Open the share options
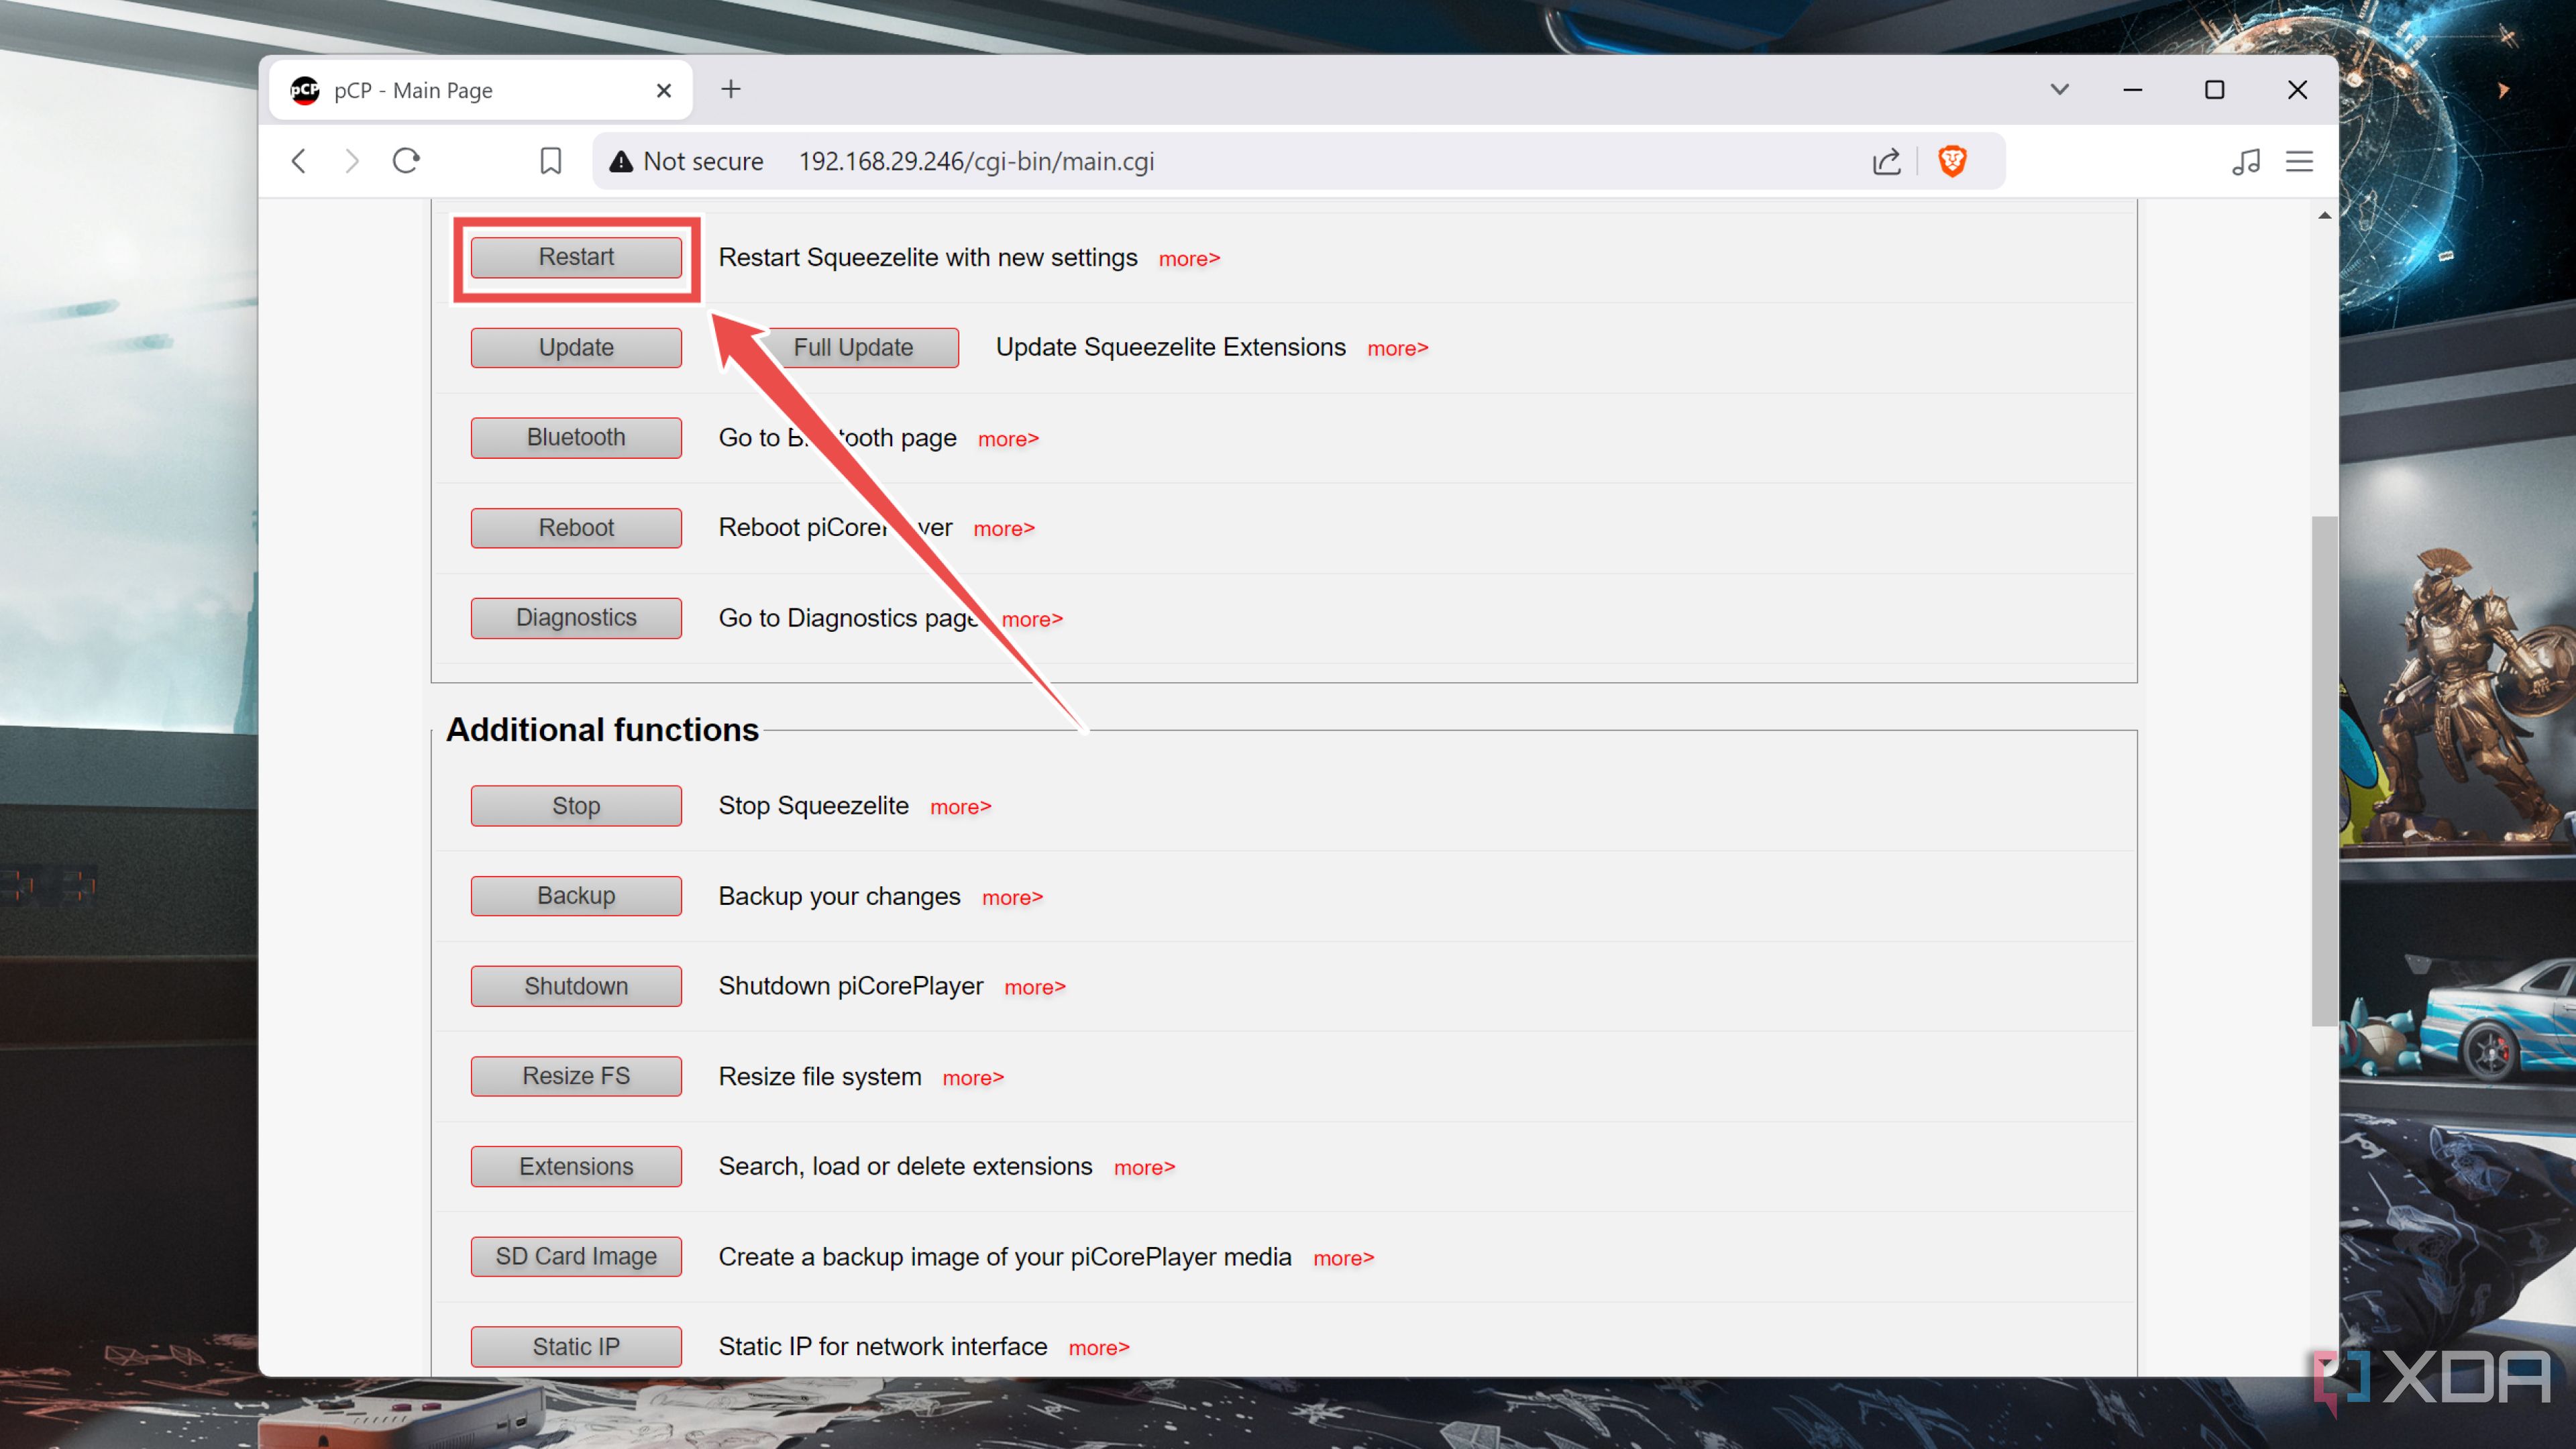The image size is (2576, 1449). (x=1886, y=161)
